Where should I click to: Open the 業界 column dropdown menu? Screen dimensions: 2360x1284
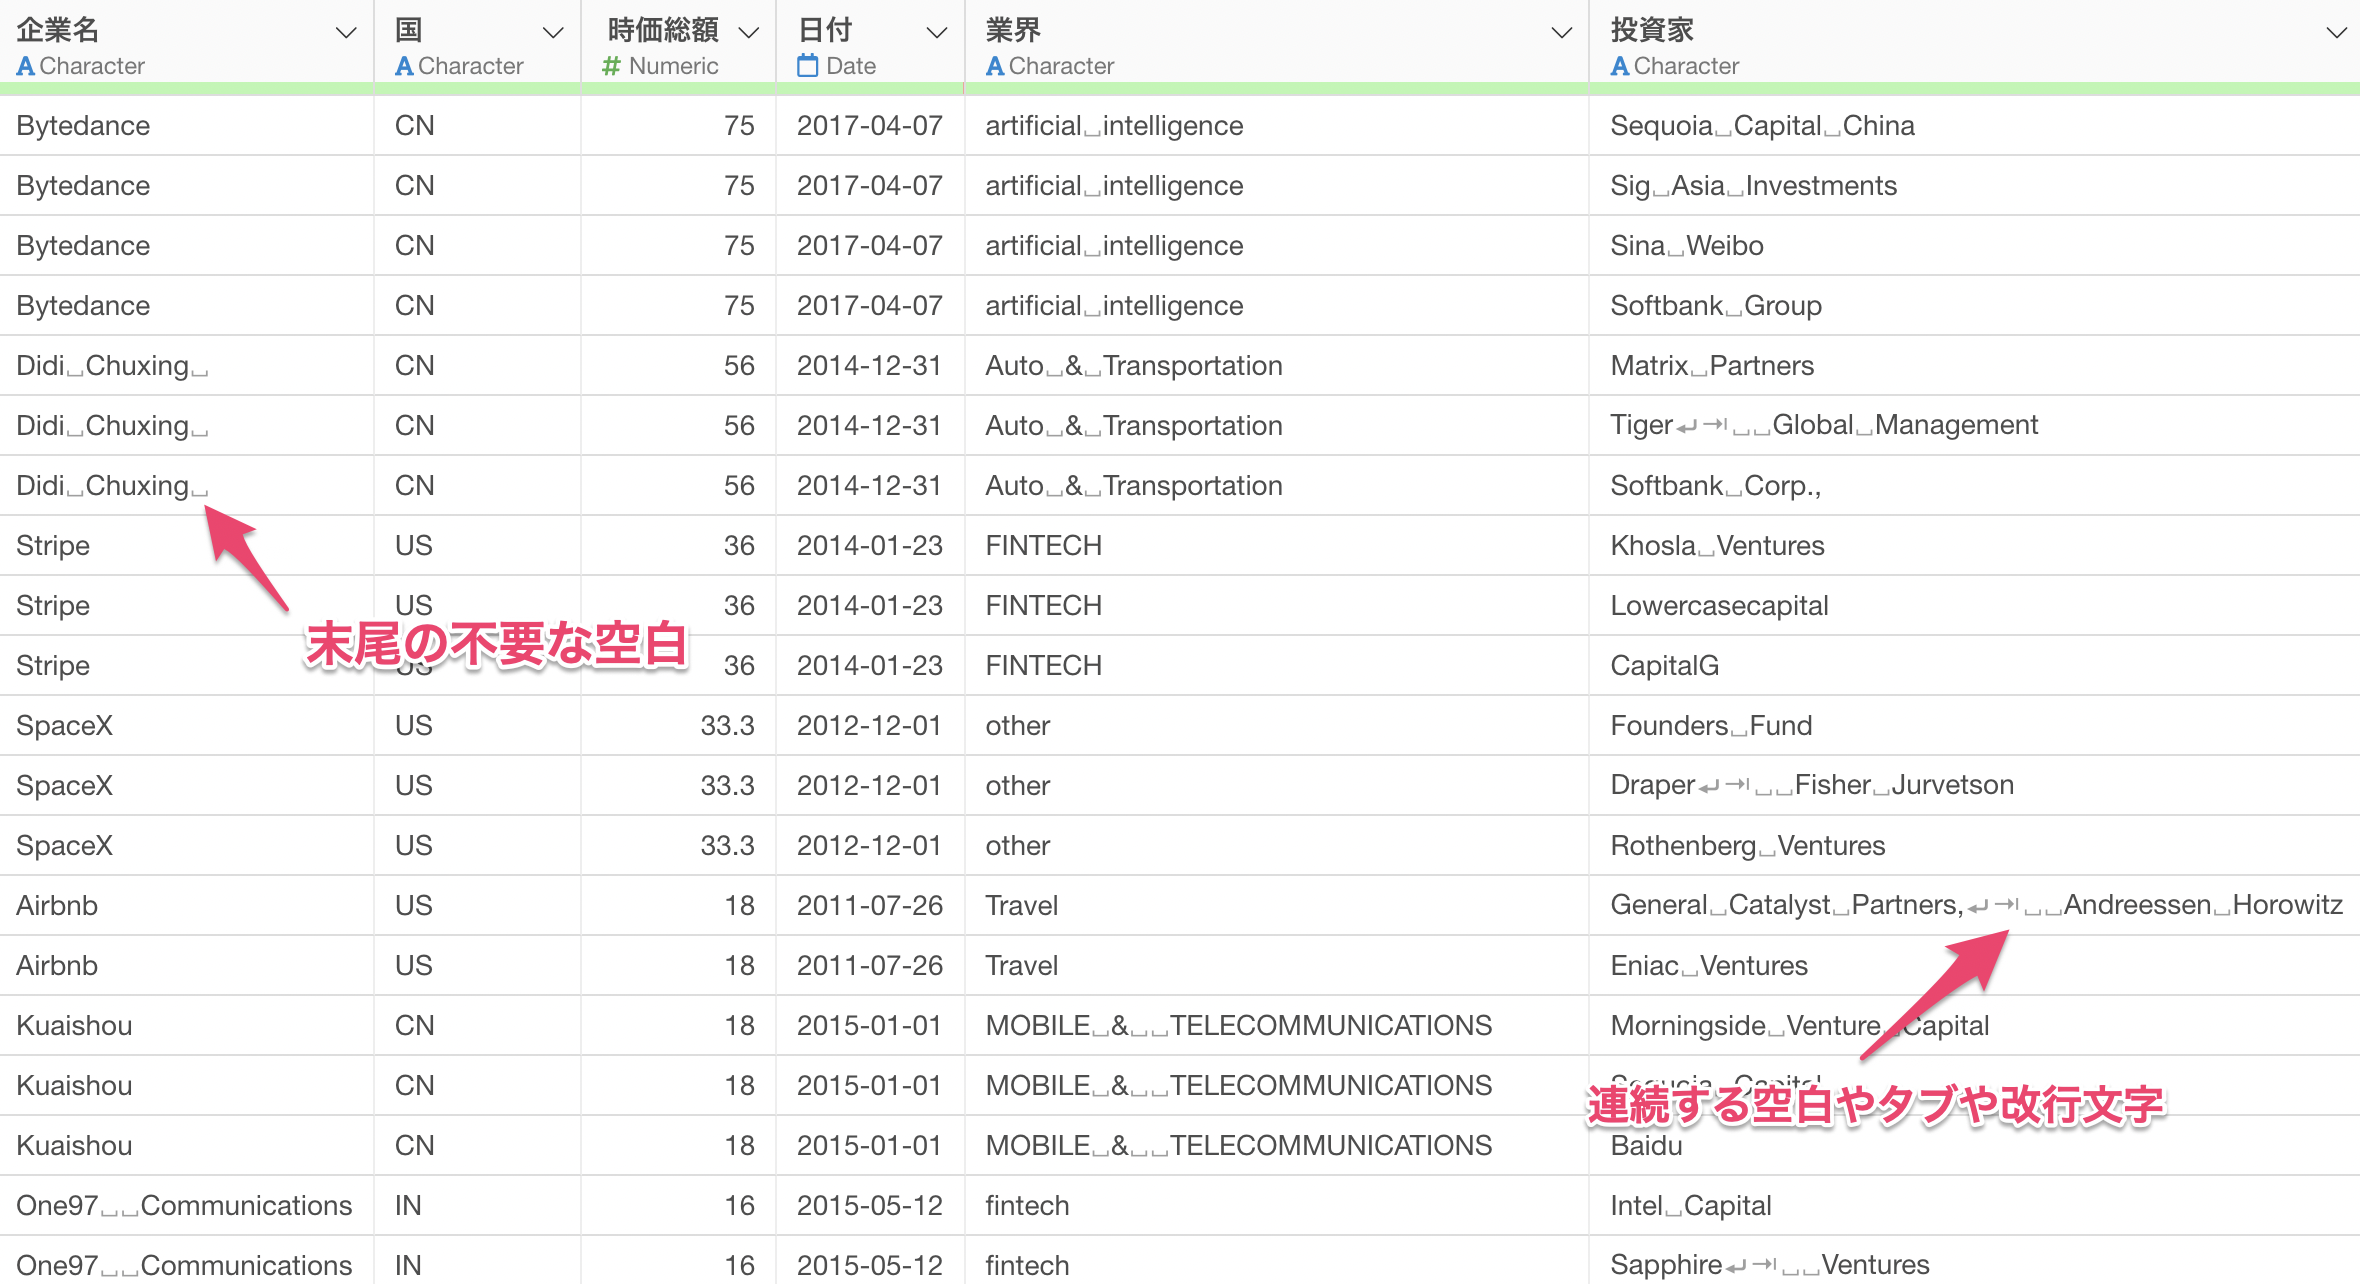pyautogui.click(x=1561, y=33)
